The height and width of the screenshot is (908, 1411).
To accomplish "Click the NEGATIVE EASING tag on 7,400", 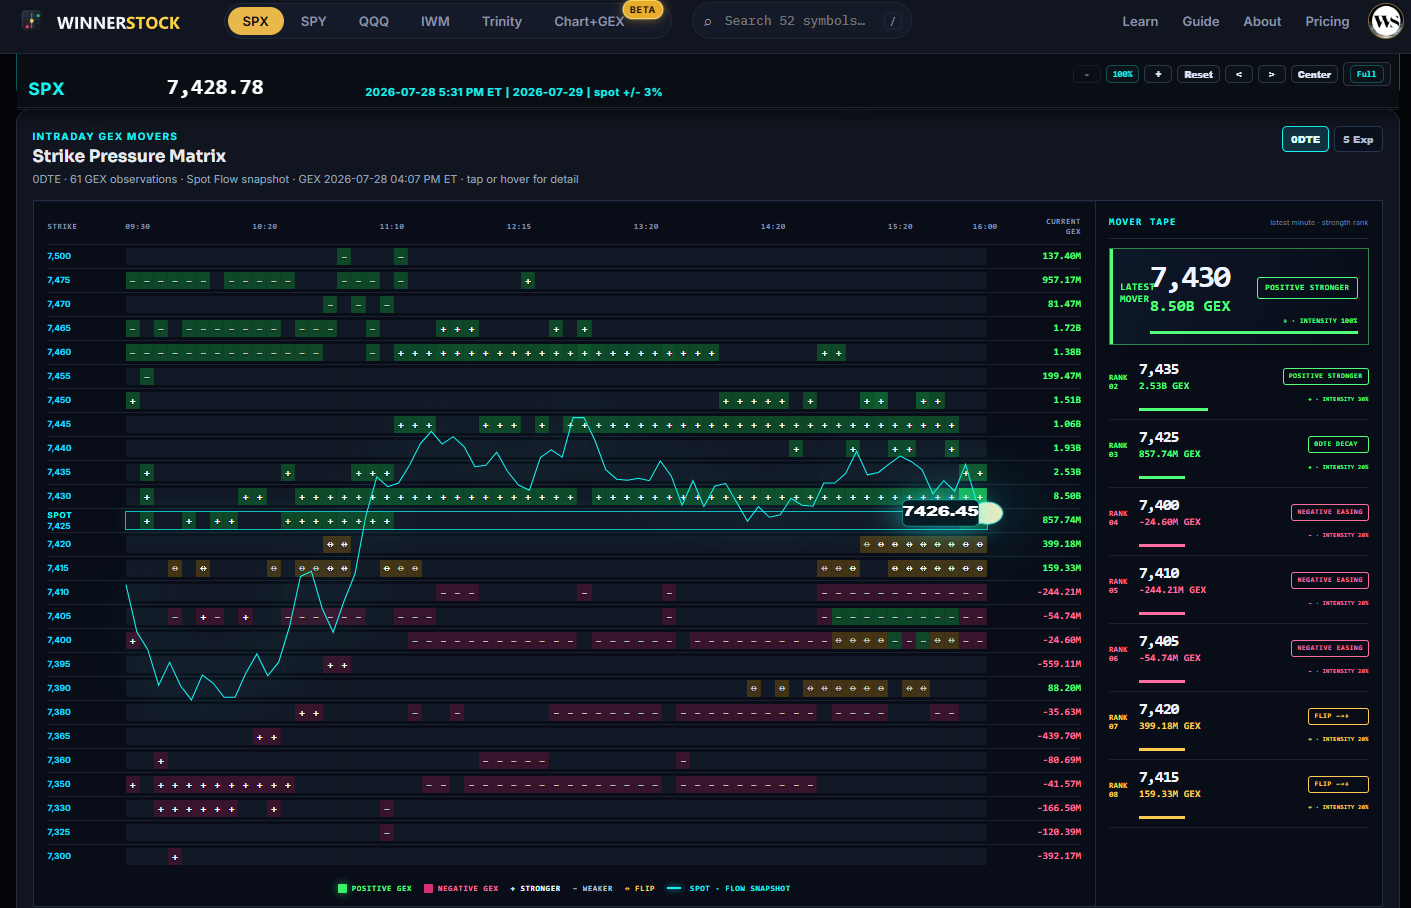I will (x=1330, y=512).
